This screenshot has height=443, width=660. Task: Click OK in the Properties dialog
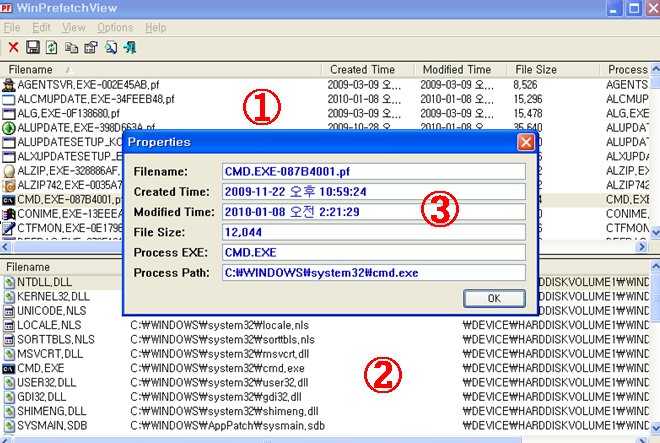(494, 298)
